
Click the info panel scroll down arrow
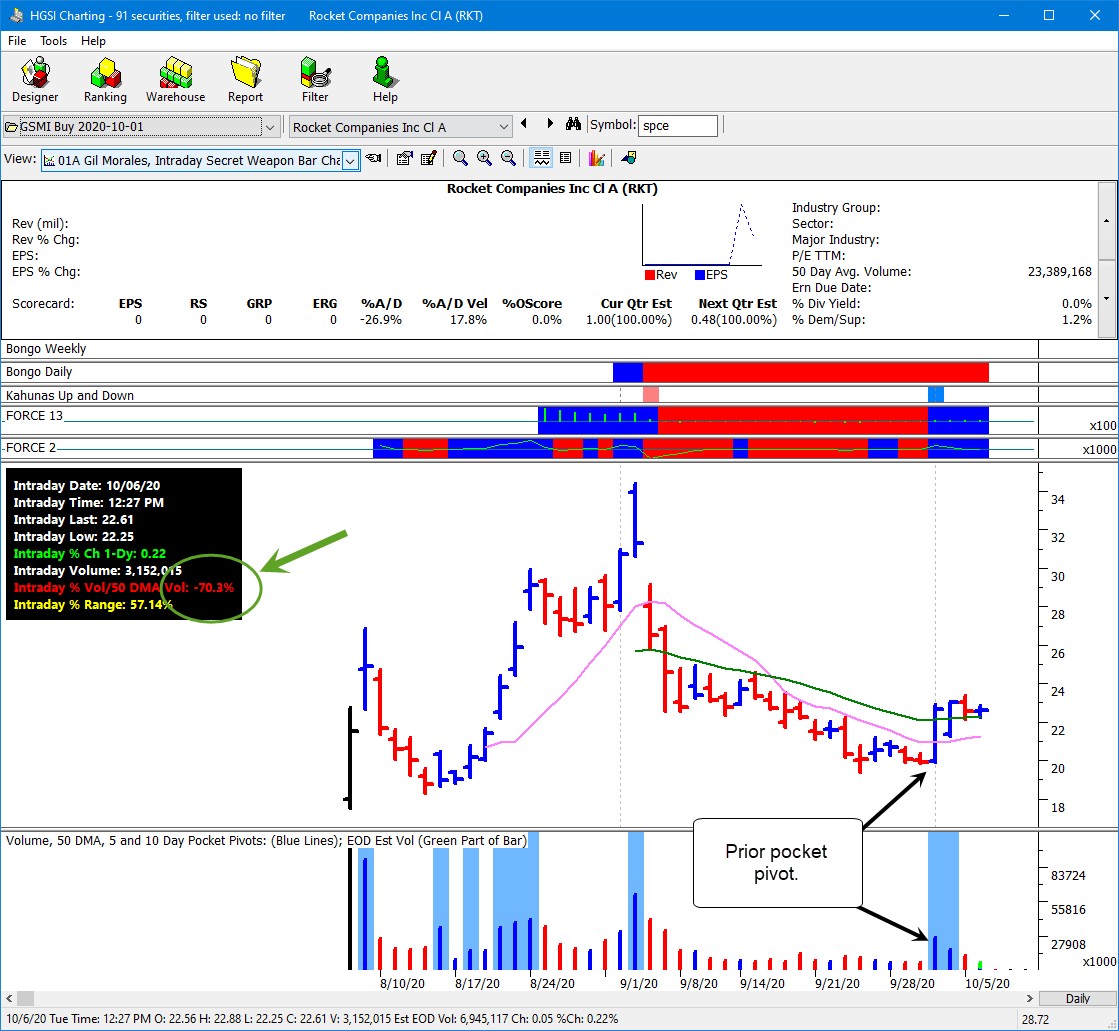[x=1107, y=298]
